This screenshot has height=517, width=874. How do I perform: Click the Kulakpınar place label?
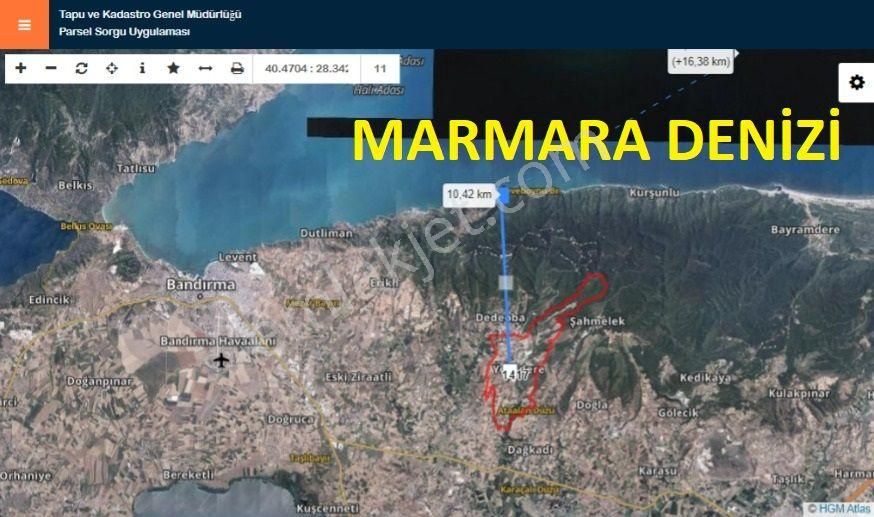pyautogui.click(x=799, y=393)
